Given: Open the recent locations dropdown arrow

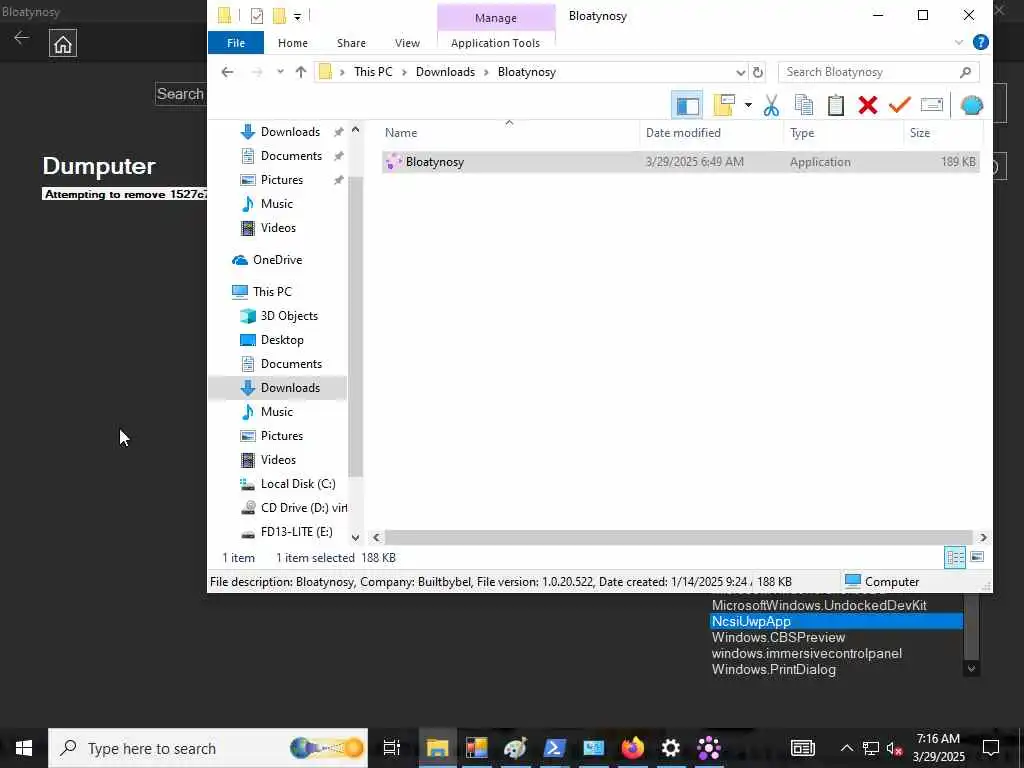Looking at the screenshot, I should 280,72.
